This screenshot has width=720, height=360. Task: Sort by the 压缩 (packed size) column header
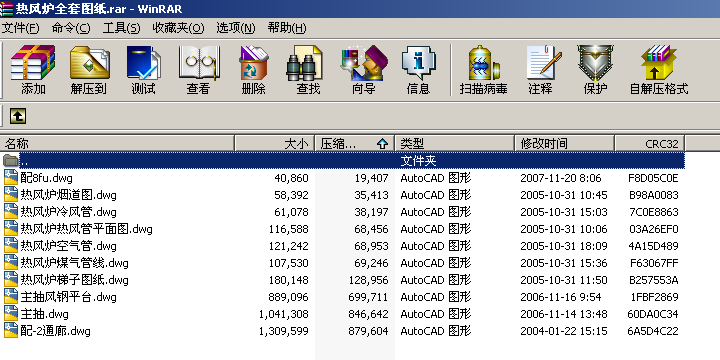(x=354, y=144)
